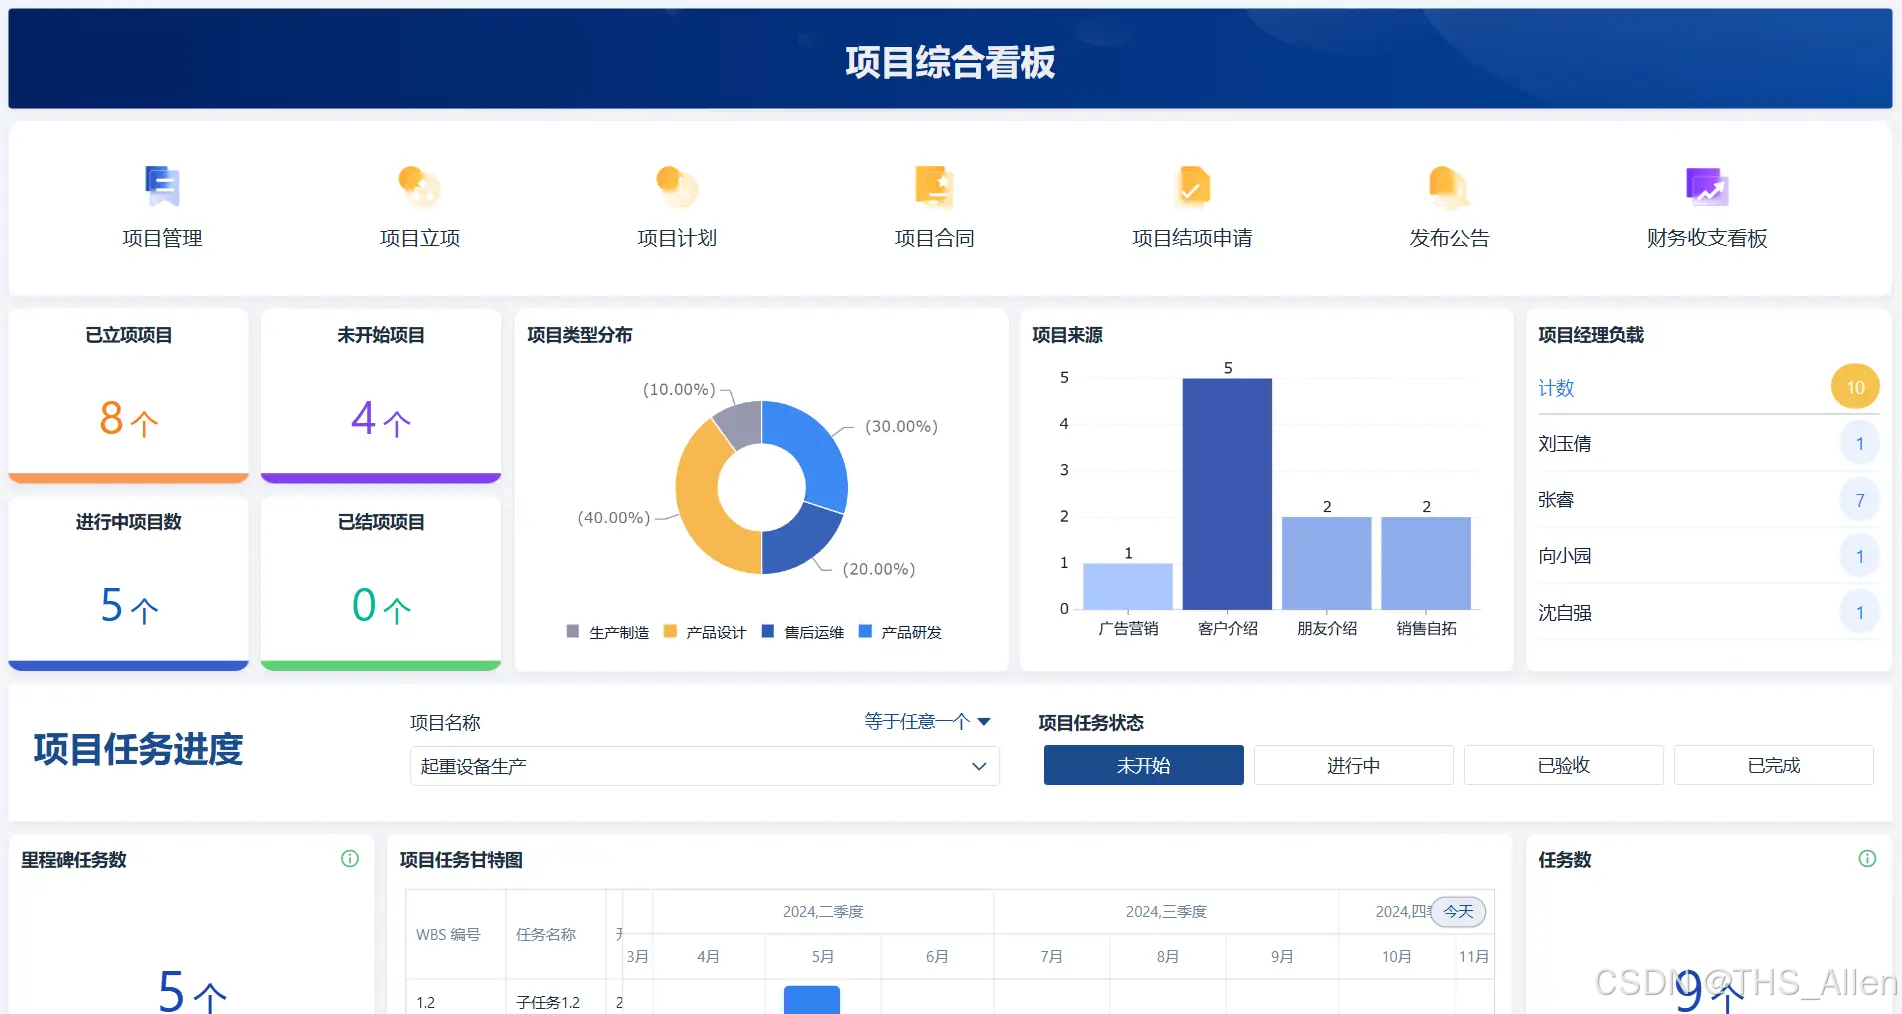
Task: Open the 项目合同 icon
Action: (934, 186)
